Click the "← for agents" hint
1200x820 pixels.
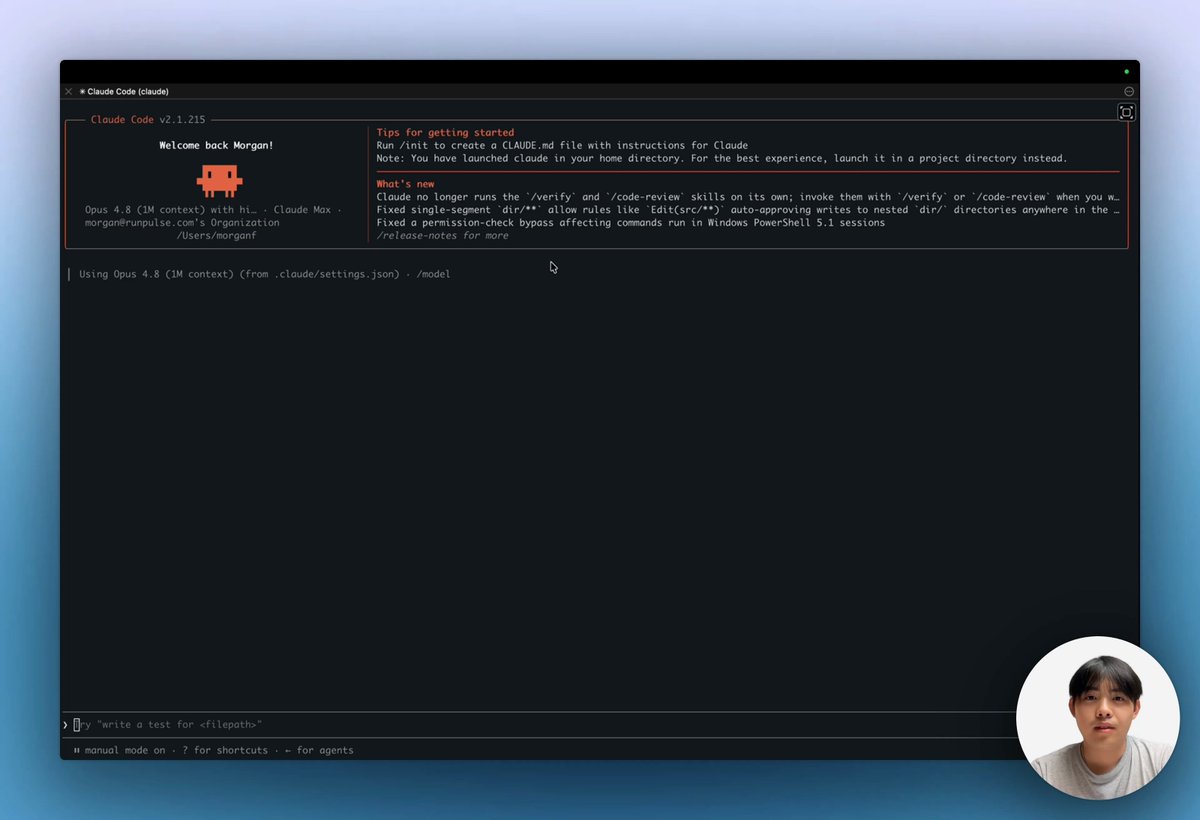tap(319, 750)
